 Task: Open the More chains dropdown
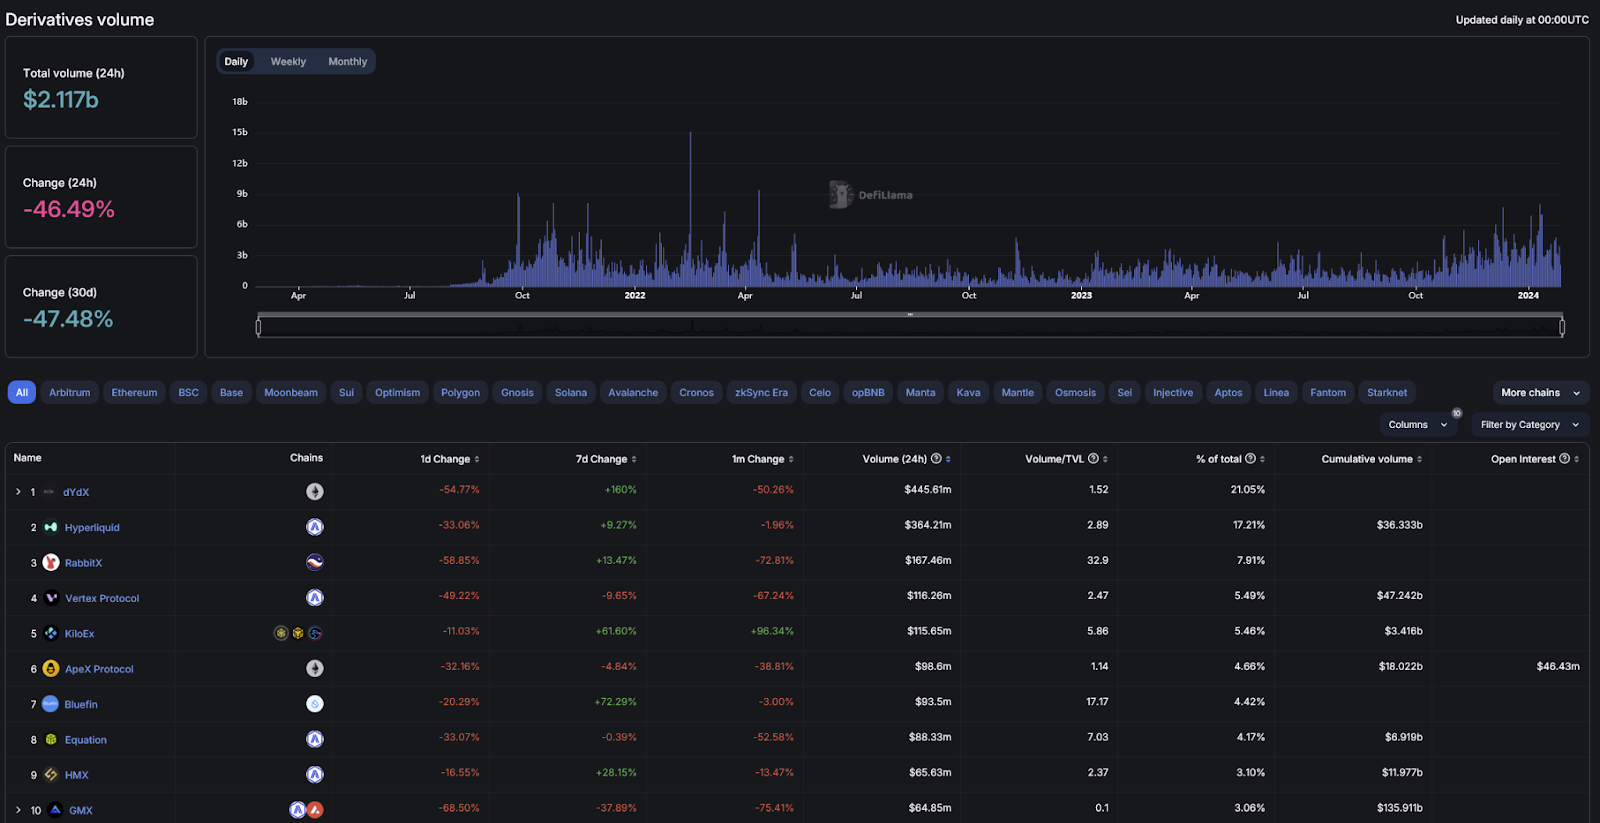pos(1540,393)
